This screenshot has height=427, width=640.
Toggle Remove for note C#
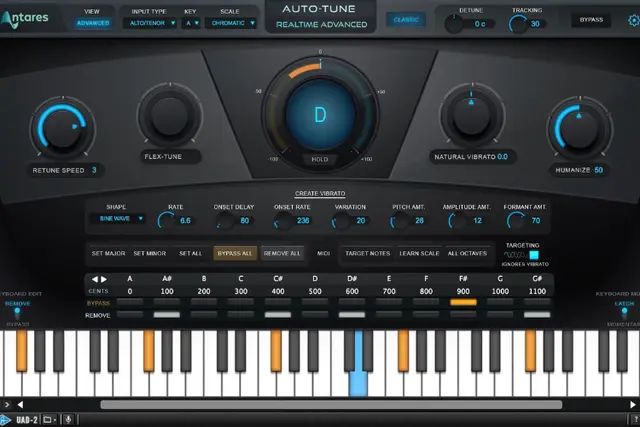(278, 315)
